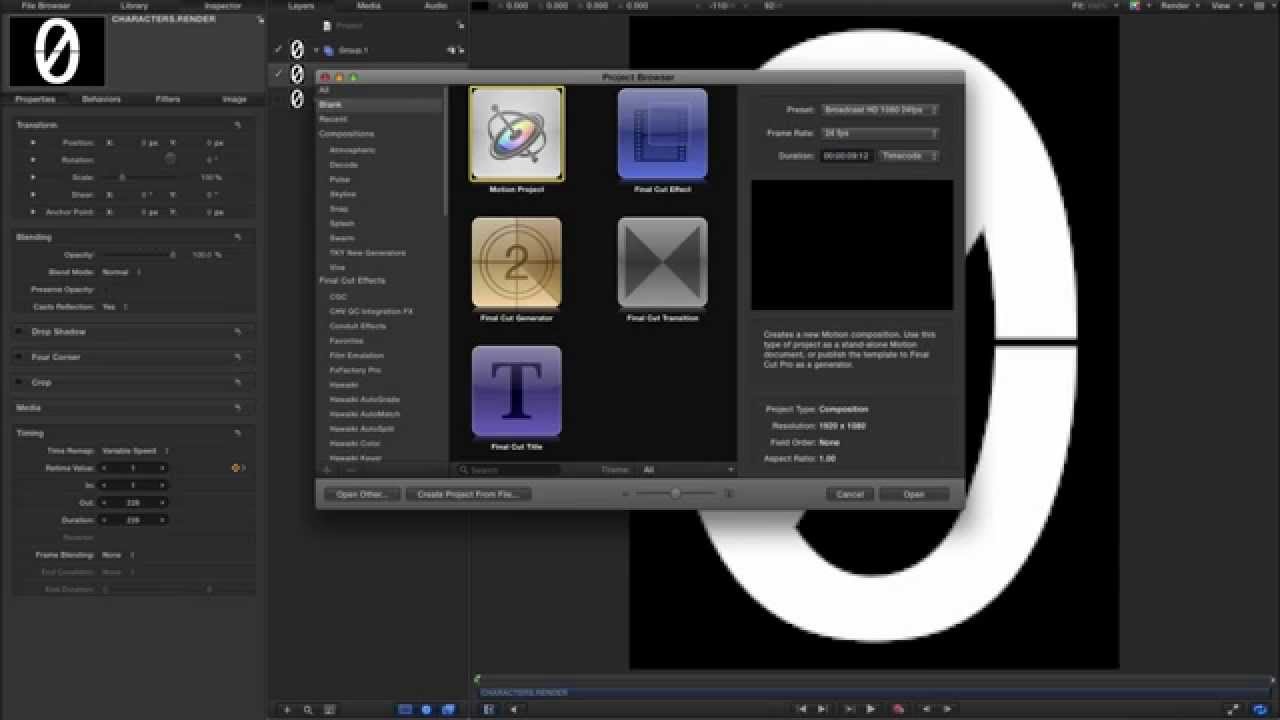The height and width of the screenshot is (720, 1280).
Task: Click the keyframe diamond next to Retime Value
Action: (x=236, y=468)
